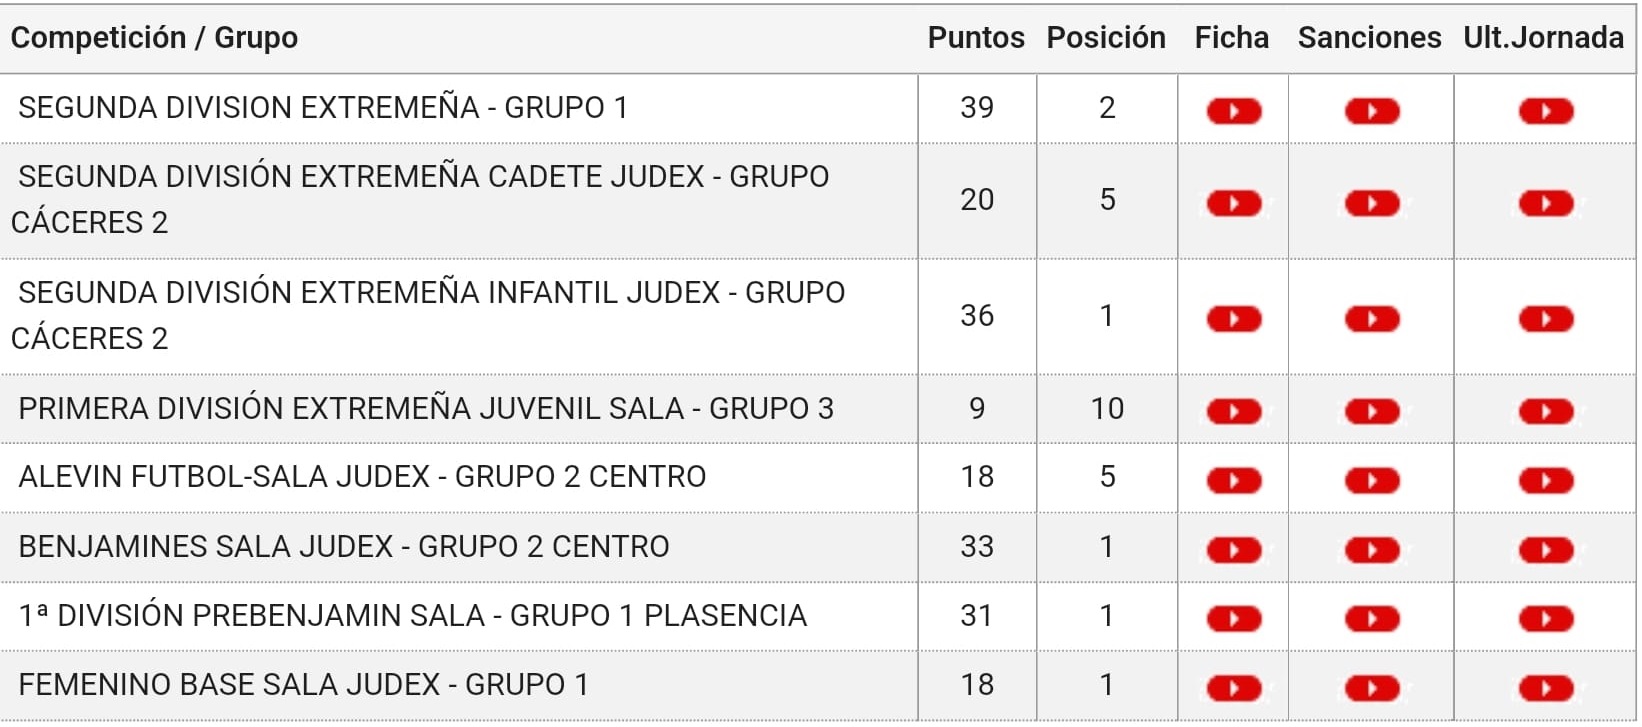Open Ficha for Cadete Judex Cáceres 2
This screenshot has height=727, width=1642.
1233,203
